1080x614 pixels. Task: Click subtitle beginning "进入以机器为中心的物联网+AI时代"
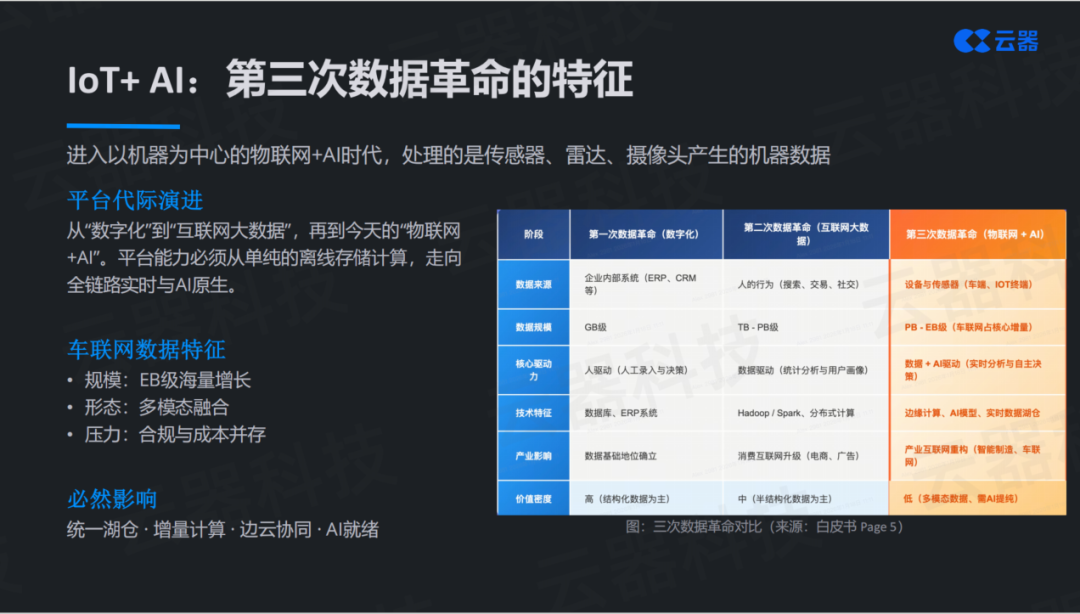tap(448, 155)
